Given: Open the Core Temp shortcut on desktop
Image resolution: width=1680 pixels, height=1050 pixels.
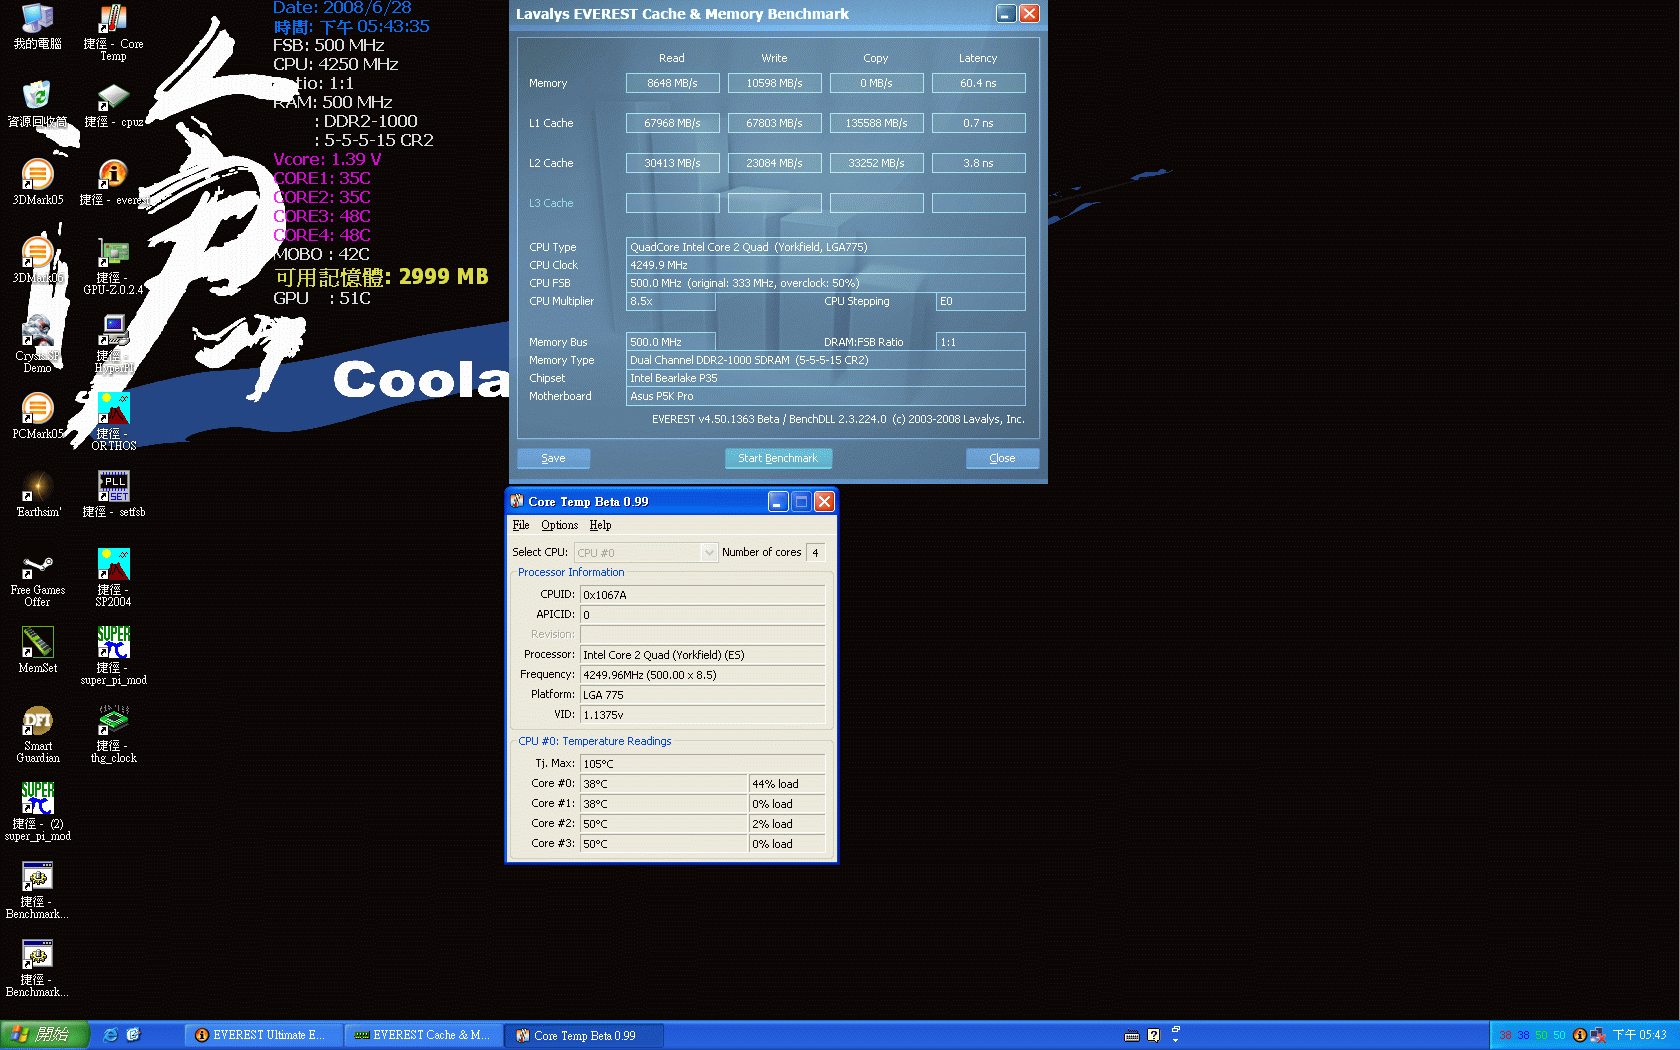Looking at the screenshot, I should click(x=113, y=32).
